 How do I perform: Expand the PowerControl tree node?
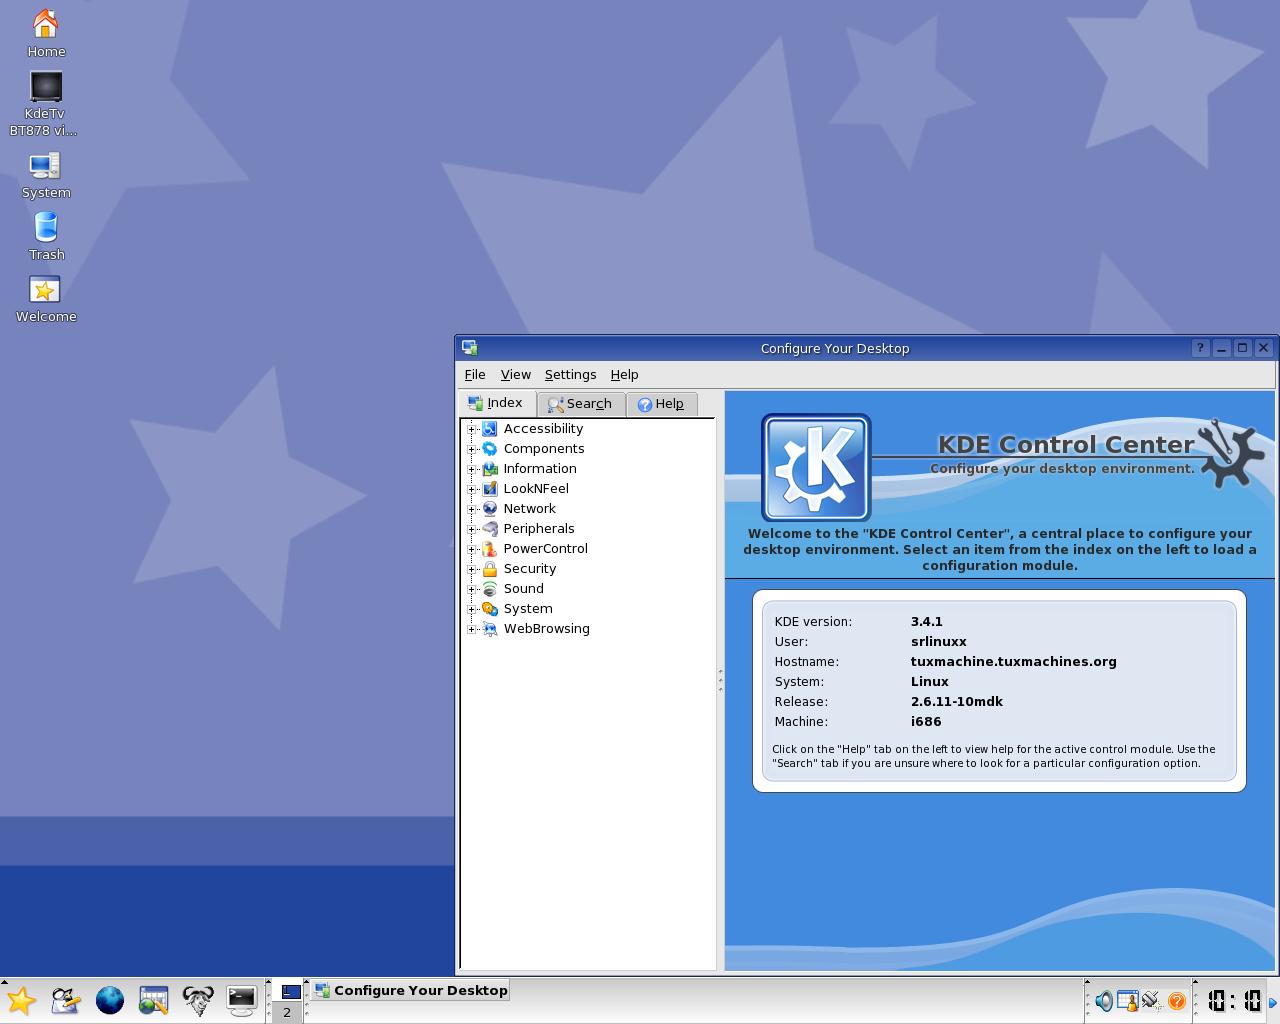point(472,549)
